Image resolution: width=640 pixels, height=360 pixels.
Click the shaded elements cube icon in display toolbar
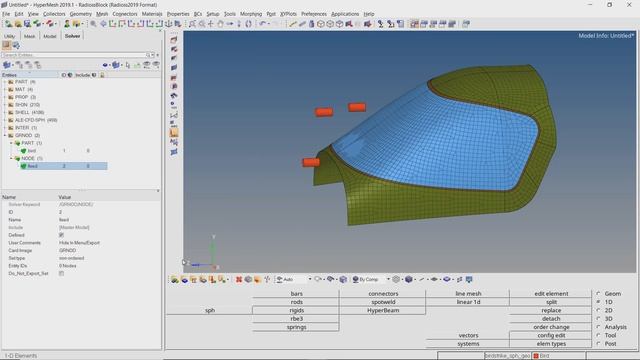coord(409,279)
